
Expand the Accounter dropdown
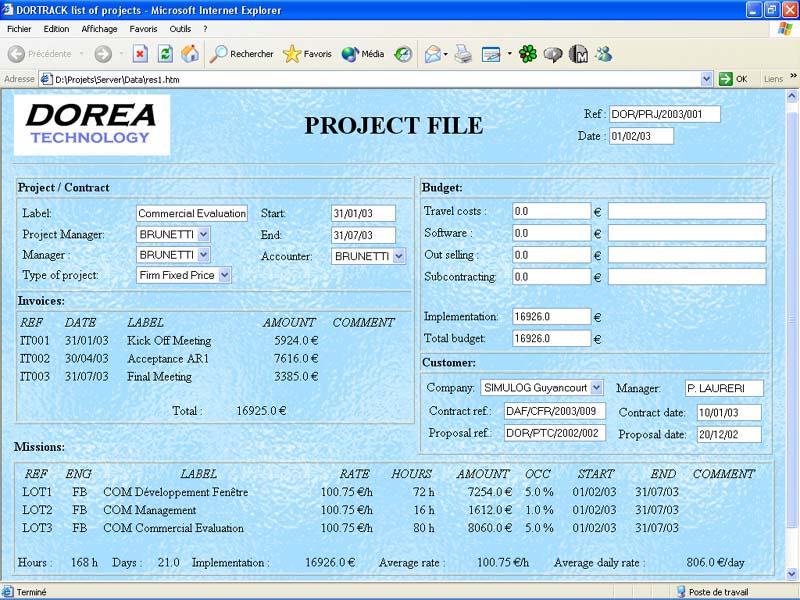pos(399,256)
